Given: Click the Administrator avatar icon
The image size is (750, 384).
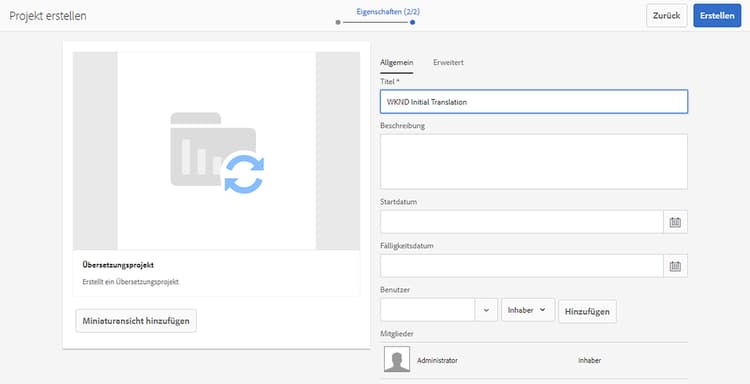Looking at the screenshot, I should tap(397, 359).
